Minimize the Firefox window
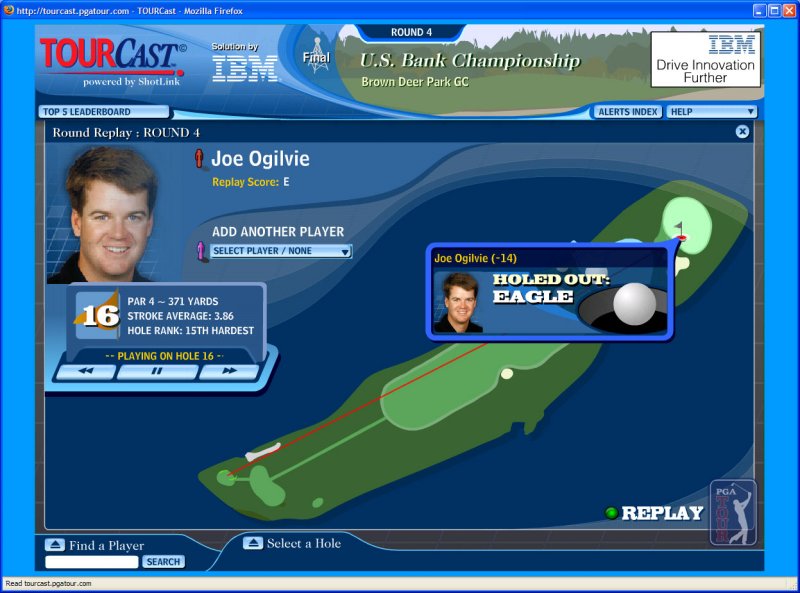 760,10
